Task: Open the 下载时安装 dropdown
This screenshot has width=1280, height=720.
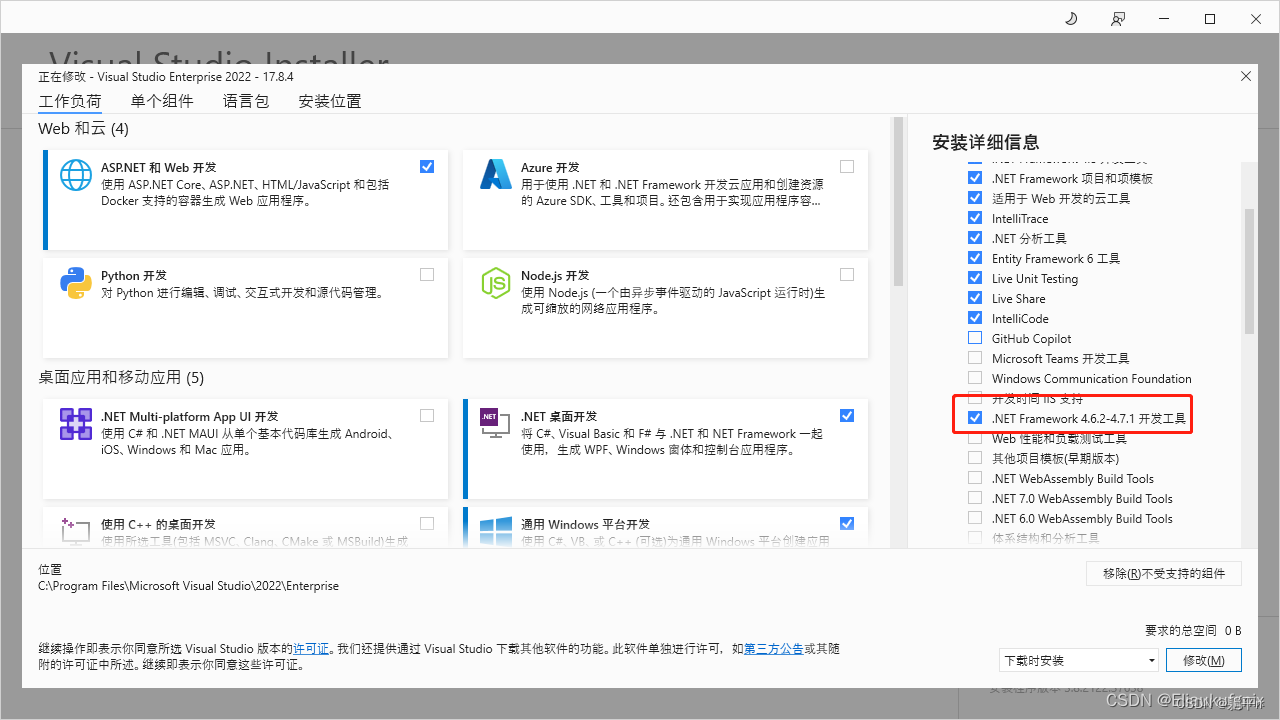Action: [1079, 660]
